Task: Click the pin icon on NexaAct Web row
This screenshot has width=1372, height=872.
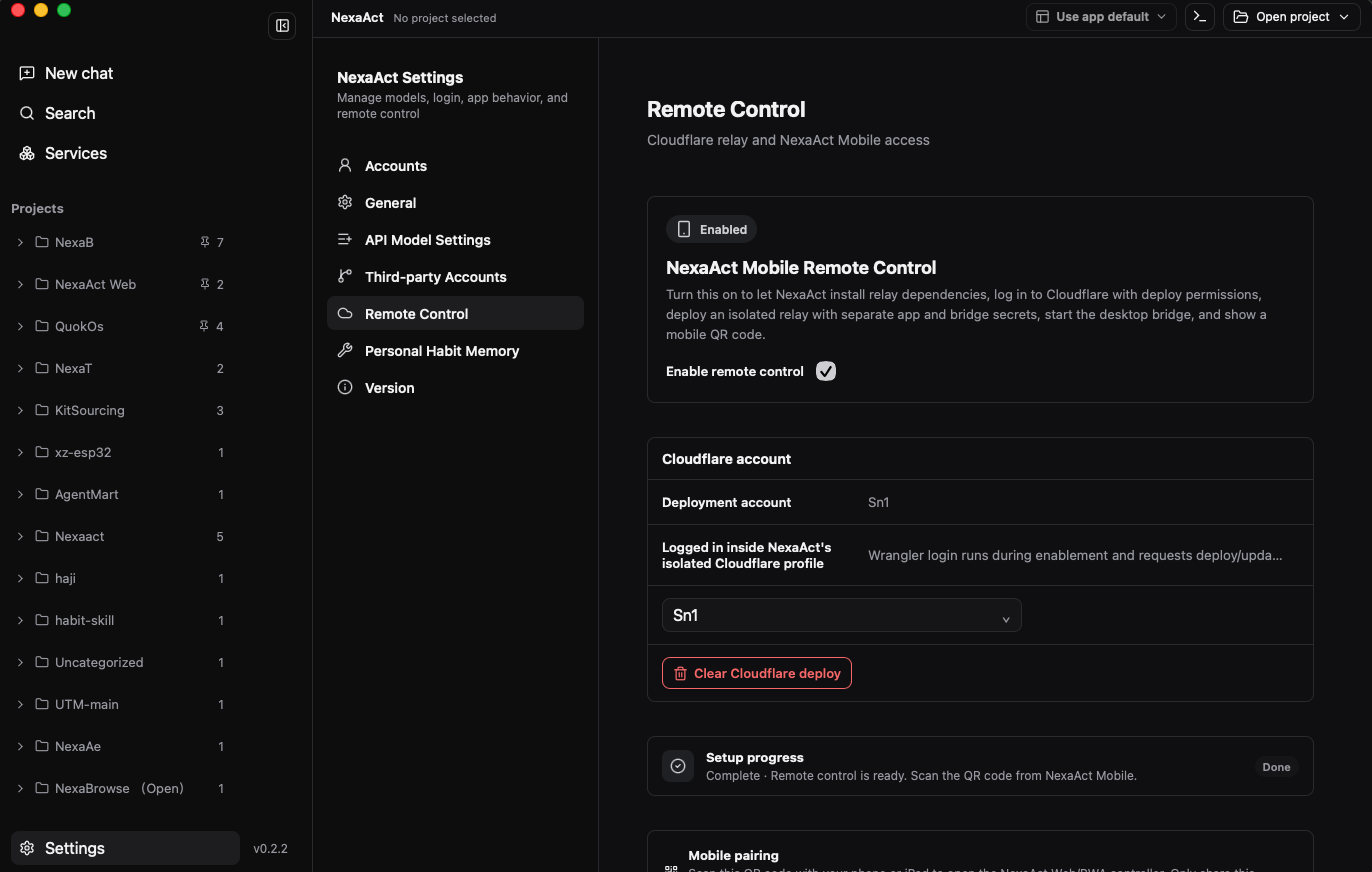Action: 204,284
